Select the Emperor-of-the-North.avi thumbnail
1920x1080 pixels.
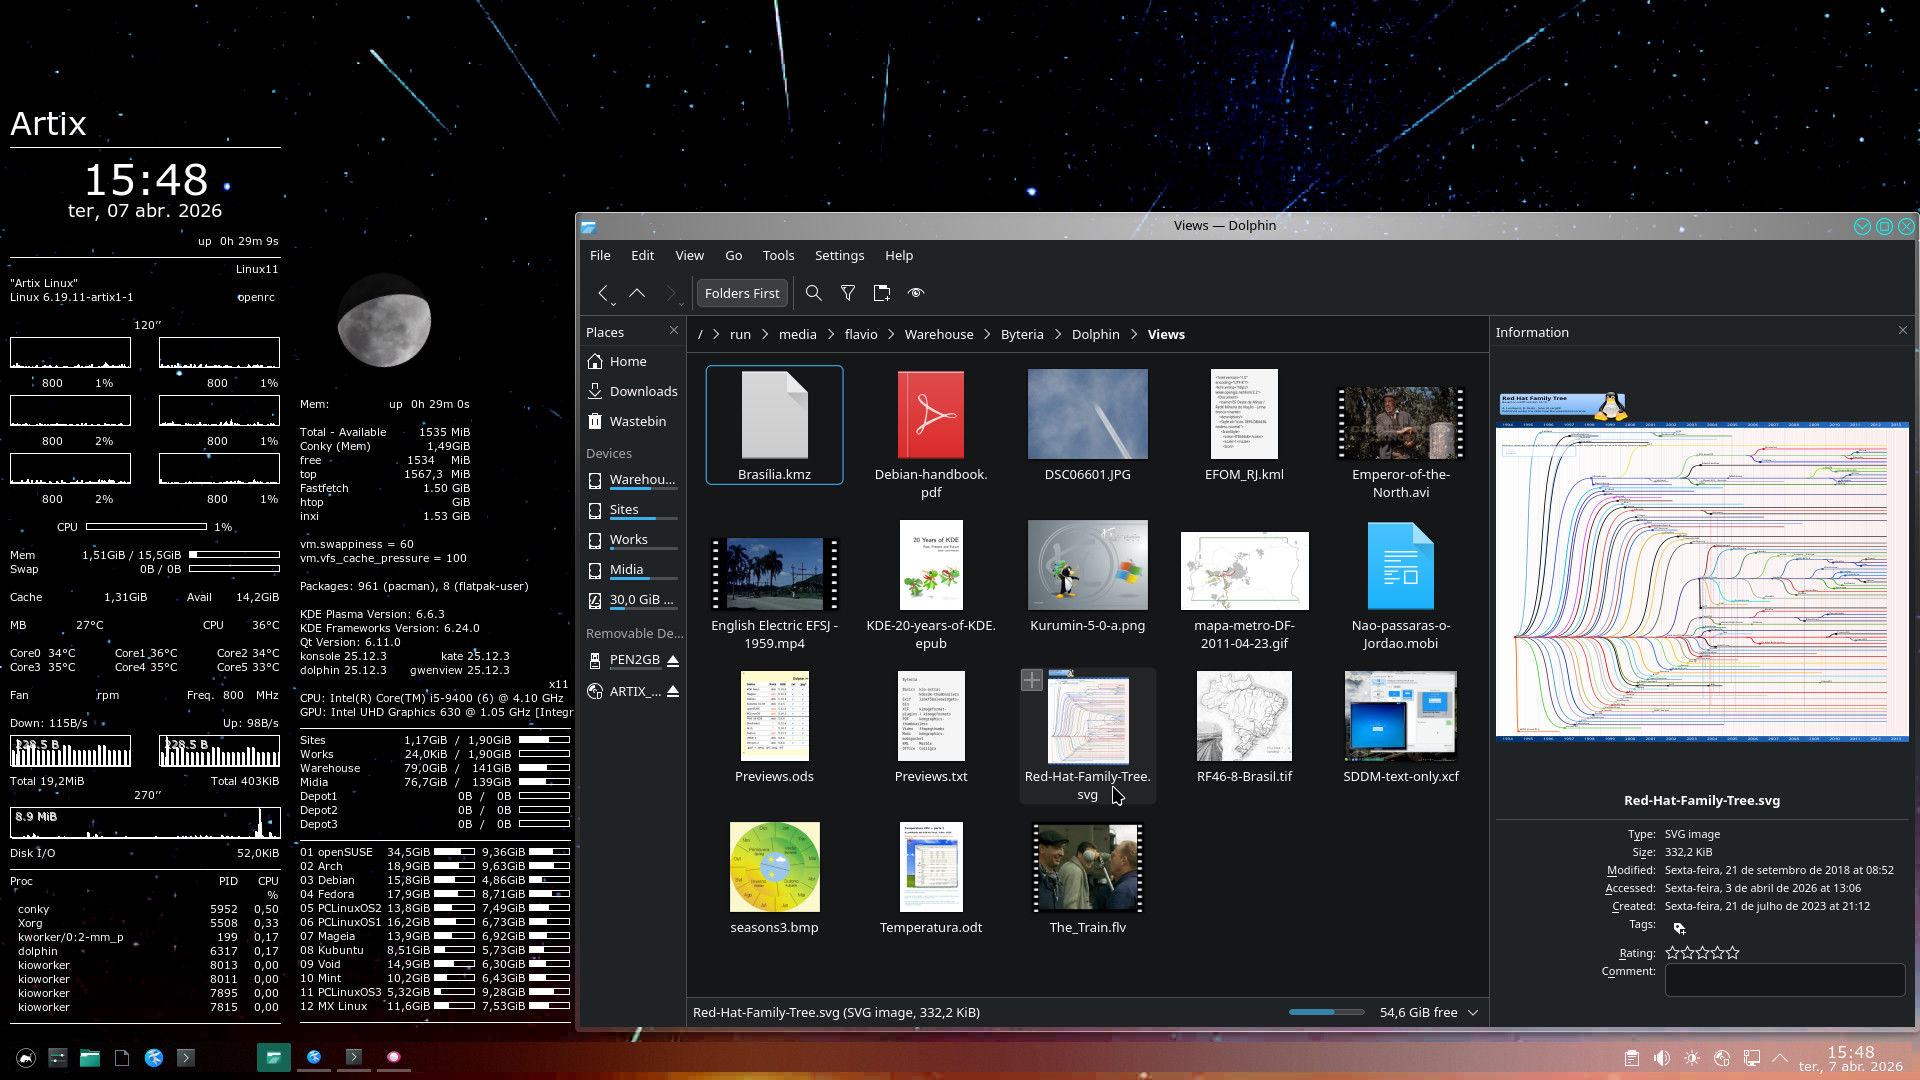coord(1401,423)
